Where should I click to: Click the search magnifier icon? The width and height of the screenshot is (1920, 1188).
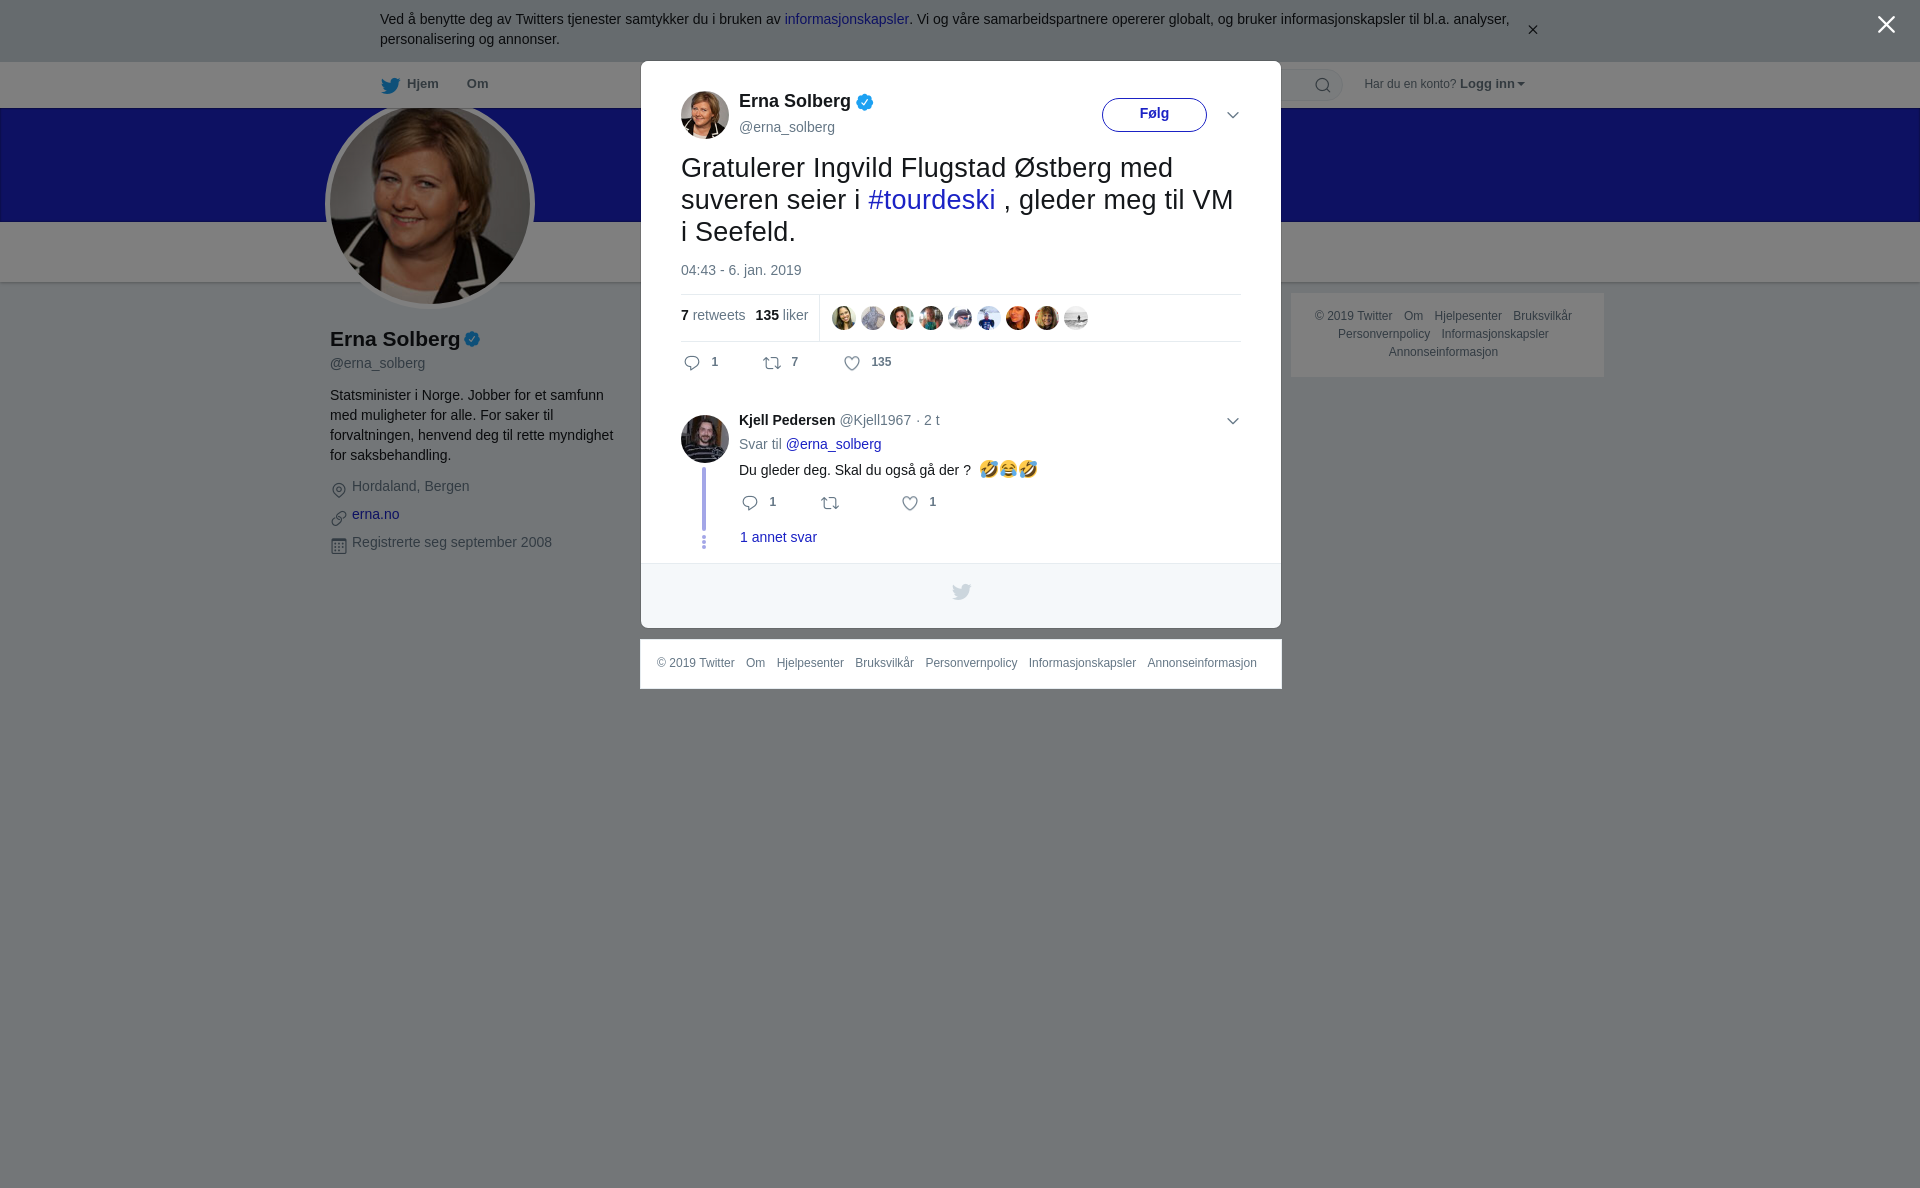click(x=1323, y=85)
